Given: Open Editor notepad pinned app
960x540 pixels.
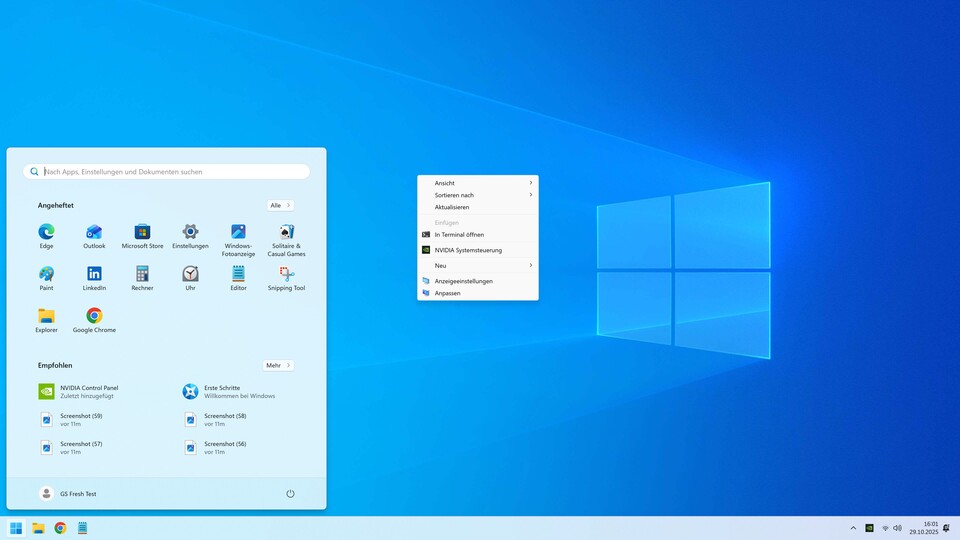Looking at the screenshot, I should [x=238, y=278].
